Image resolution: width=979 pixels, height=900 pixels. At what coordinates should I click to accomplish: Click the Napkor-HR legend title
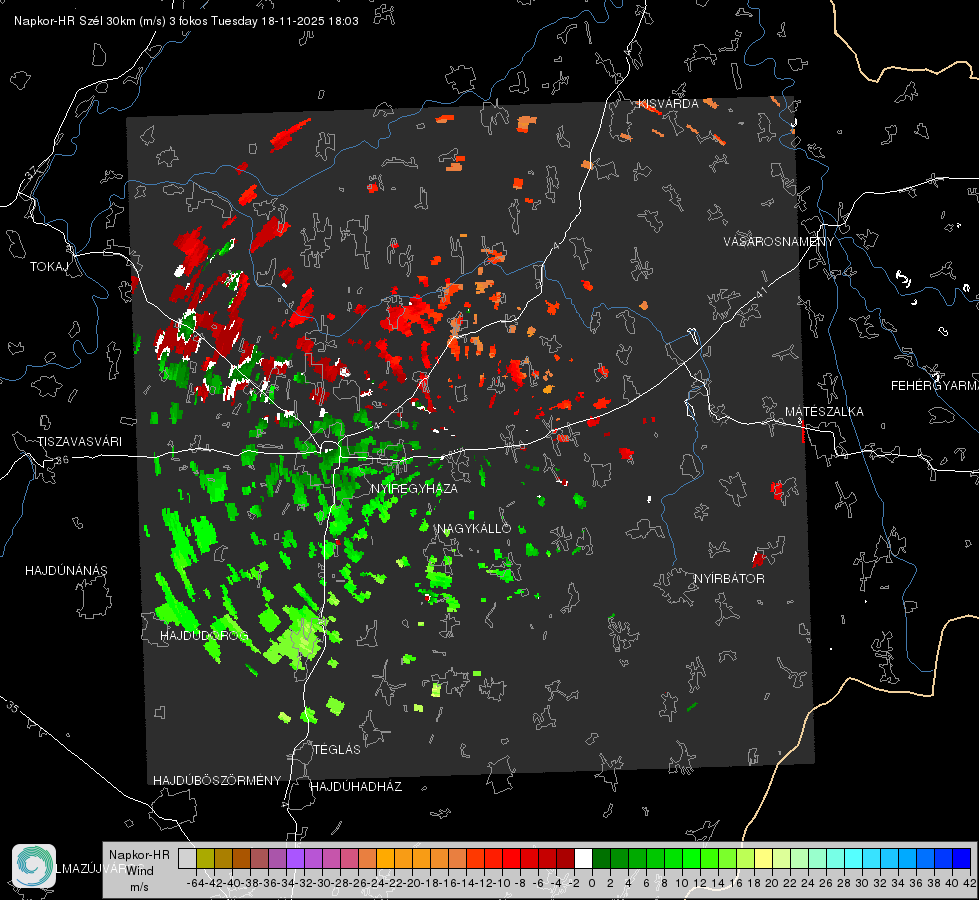click(x=139, y=855)
